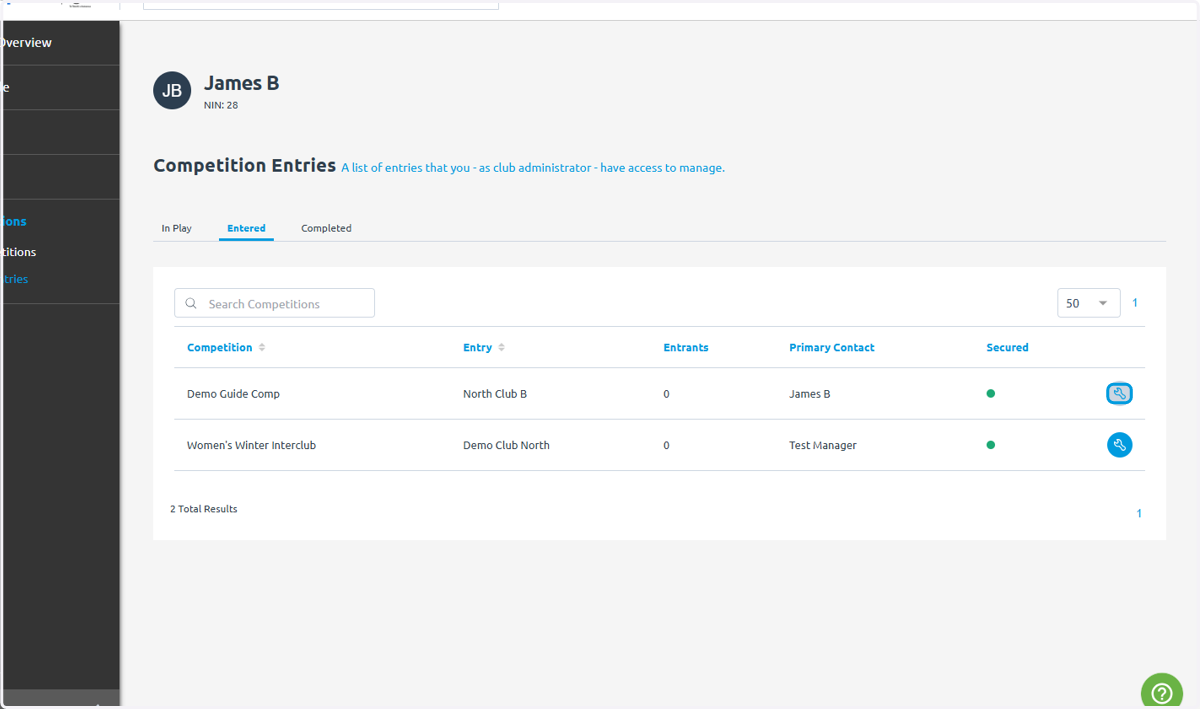Image resolution: width=1200 pixels, height=709 pixels.
Task: Click the Women's Winter Interclub competition name
Action: pos(251,445)
